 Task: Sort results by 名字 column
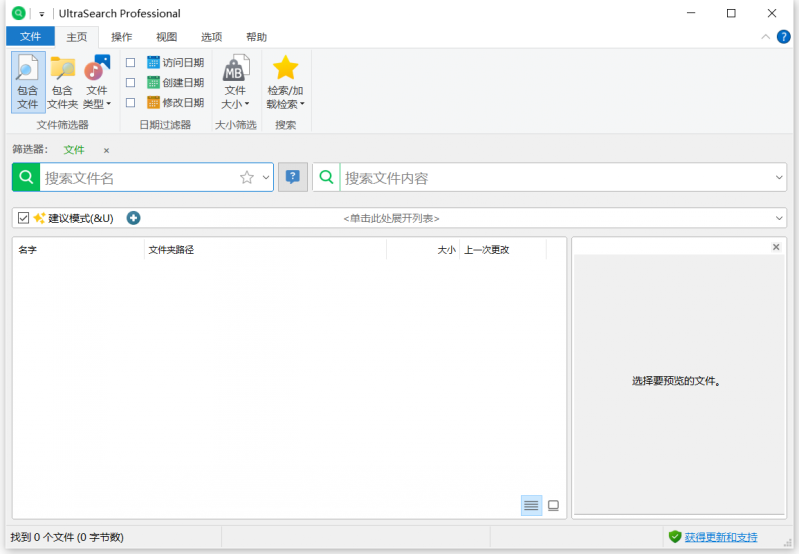point(78,250)
